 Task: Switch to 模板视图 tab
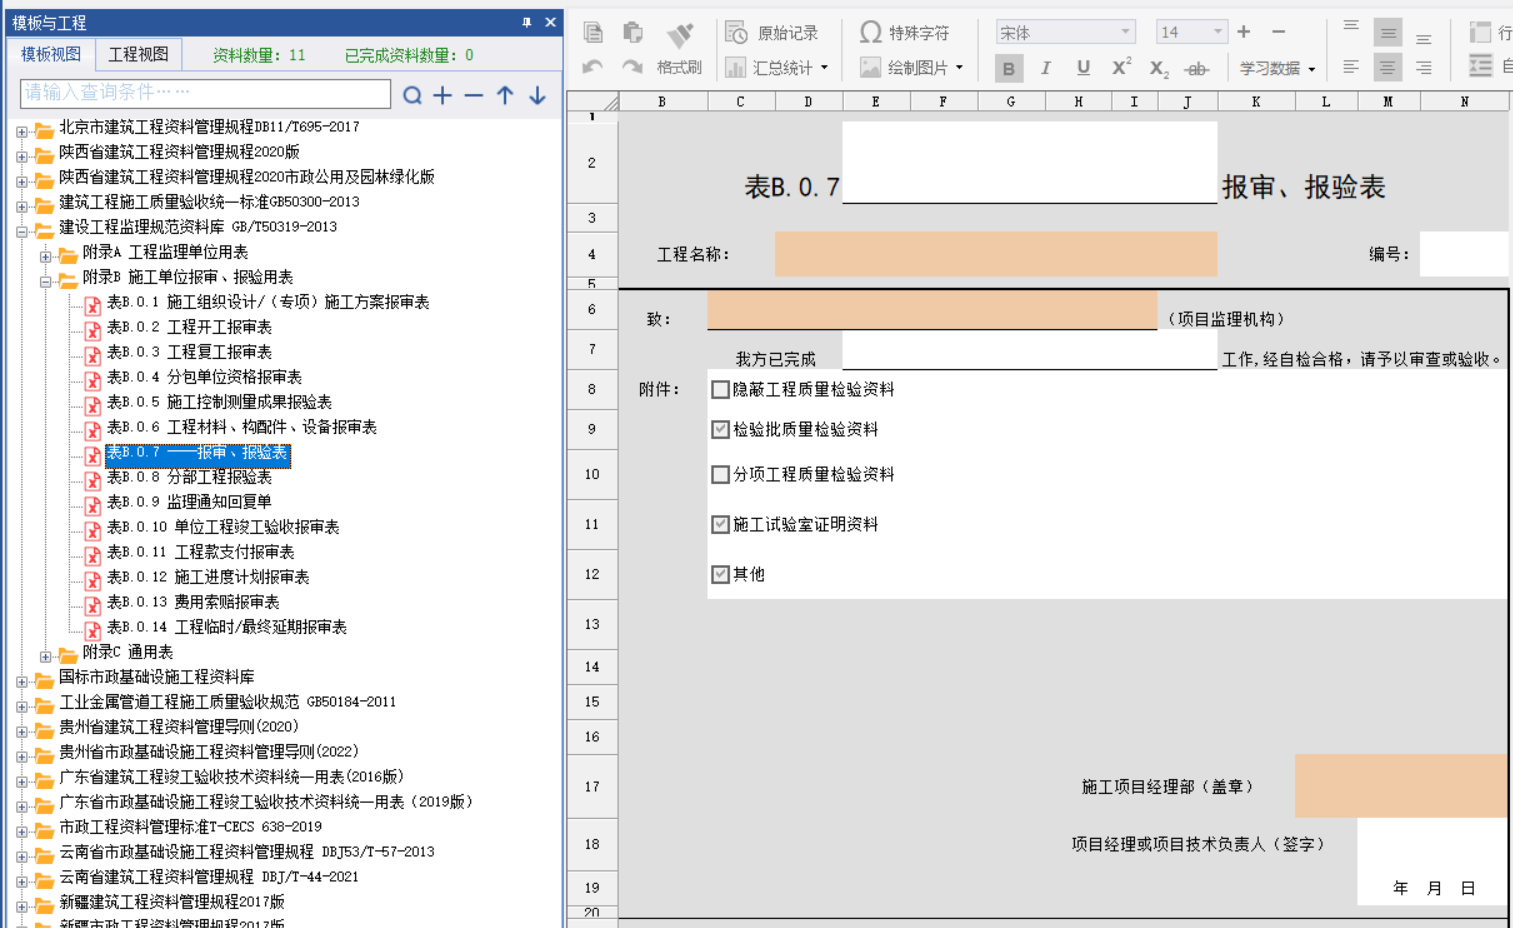(51, 54)
